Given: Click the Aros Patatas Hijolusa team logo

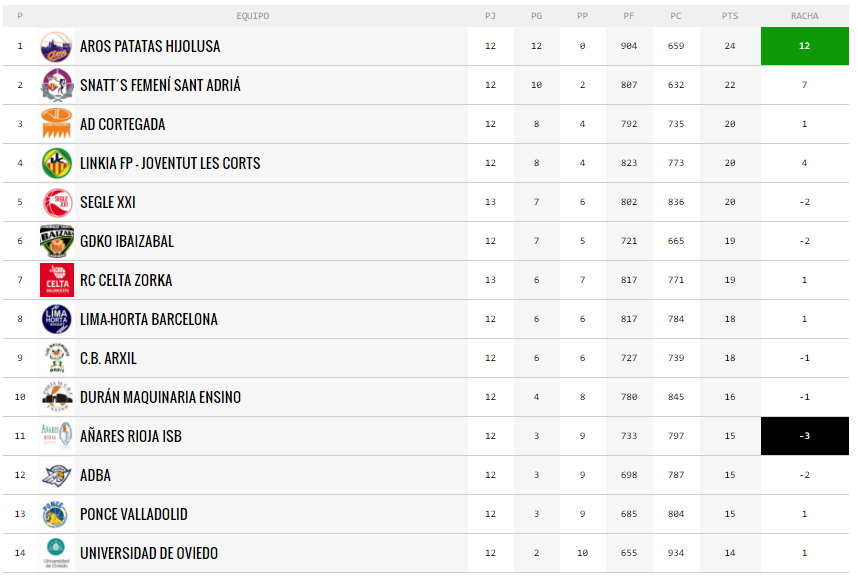Looking at the screenshot, I should coord(56,46).
